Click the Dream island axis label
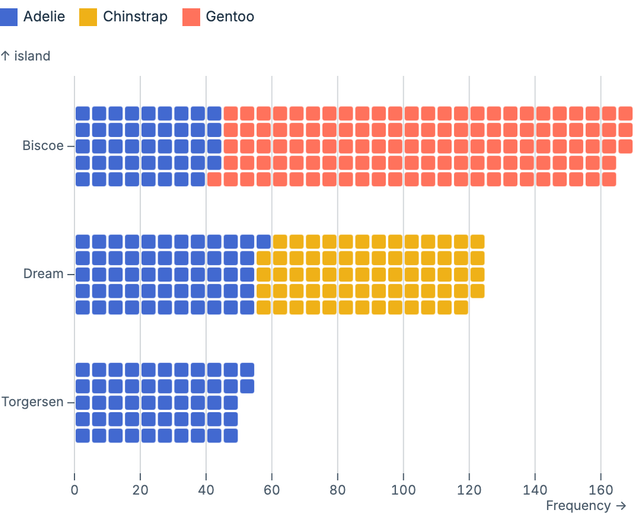Screen dimensions: 640x529 (x=43, y=274)
